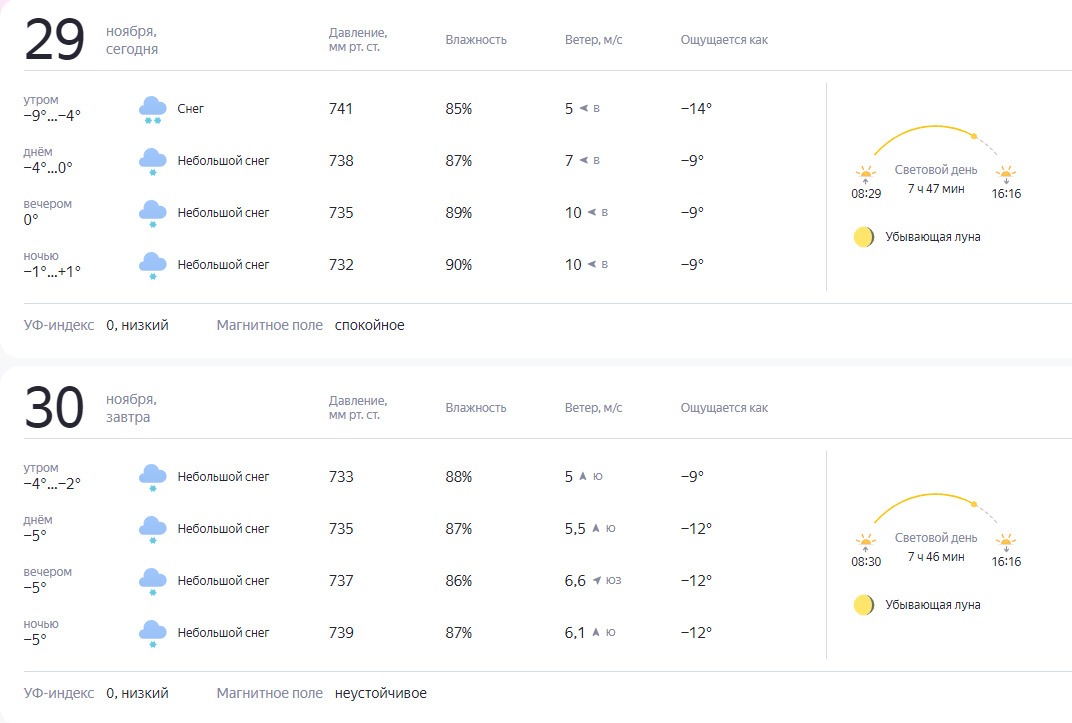The image size is (1072, 723).
Task: Click the light snow icon for November 29 daytime
Action: click(152, 161)
